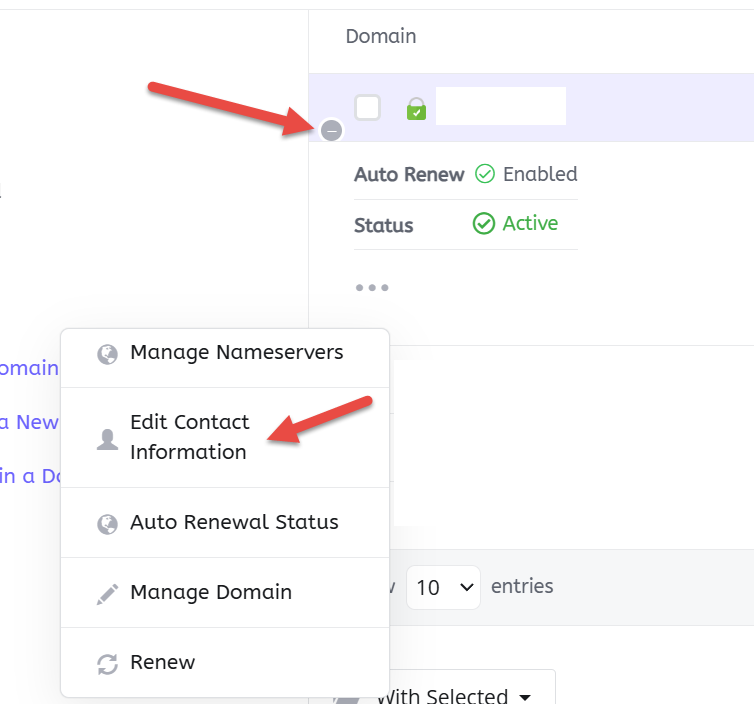This screenshot has height=704, width=754.
Task: Select Manage Domain in the popup menu
Action: pos(211,592)
